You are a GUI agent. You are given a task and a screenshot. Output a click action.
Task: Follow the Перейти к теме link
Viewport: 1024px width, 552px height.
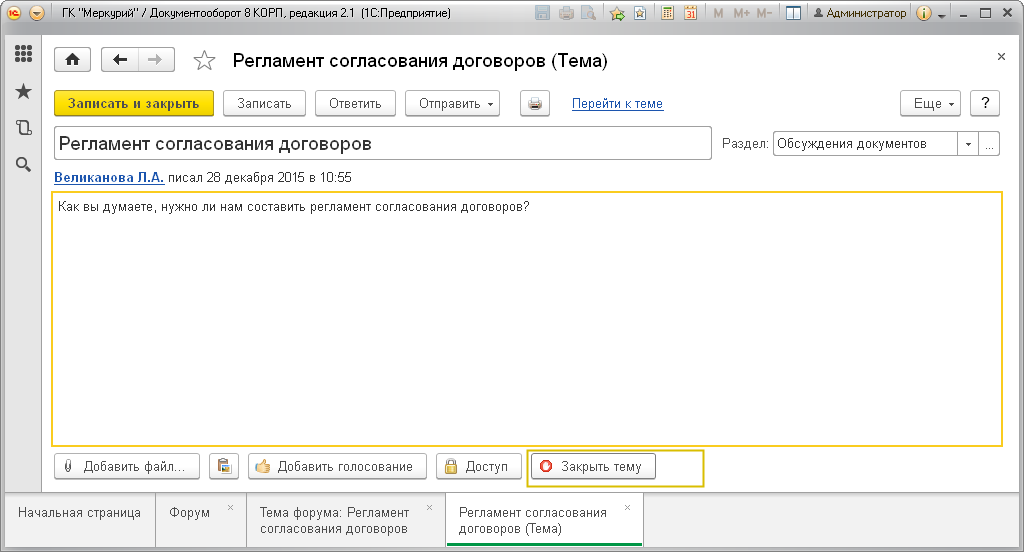[x=617, y=103]
